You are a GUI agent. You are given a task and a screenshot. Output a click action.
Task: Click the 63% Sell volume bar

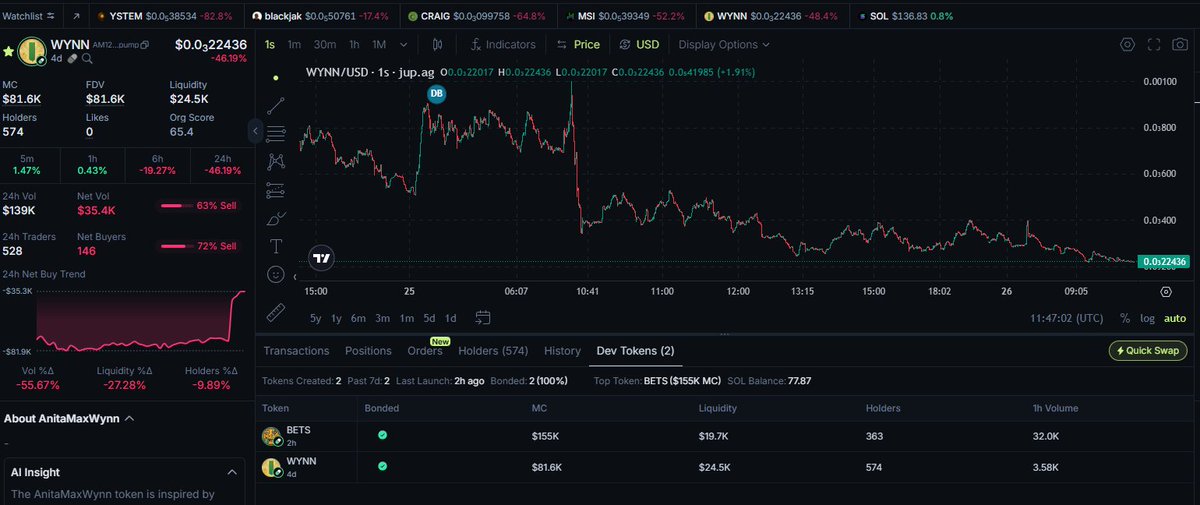198,206
